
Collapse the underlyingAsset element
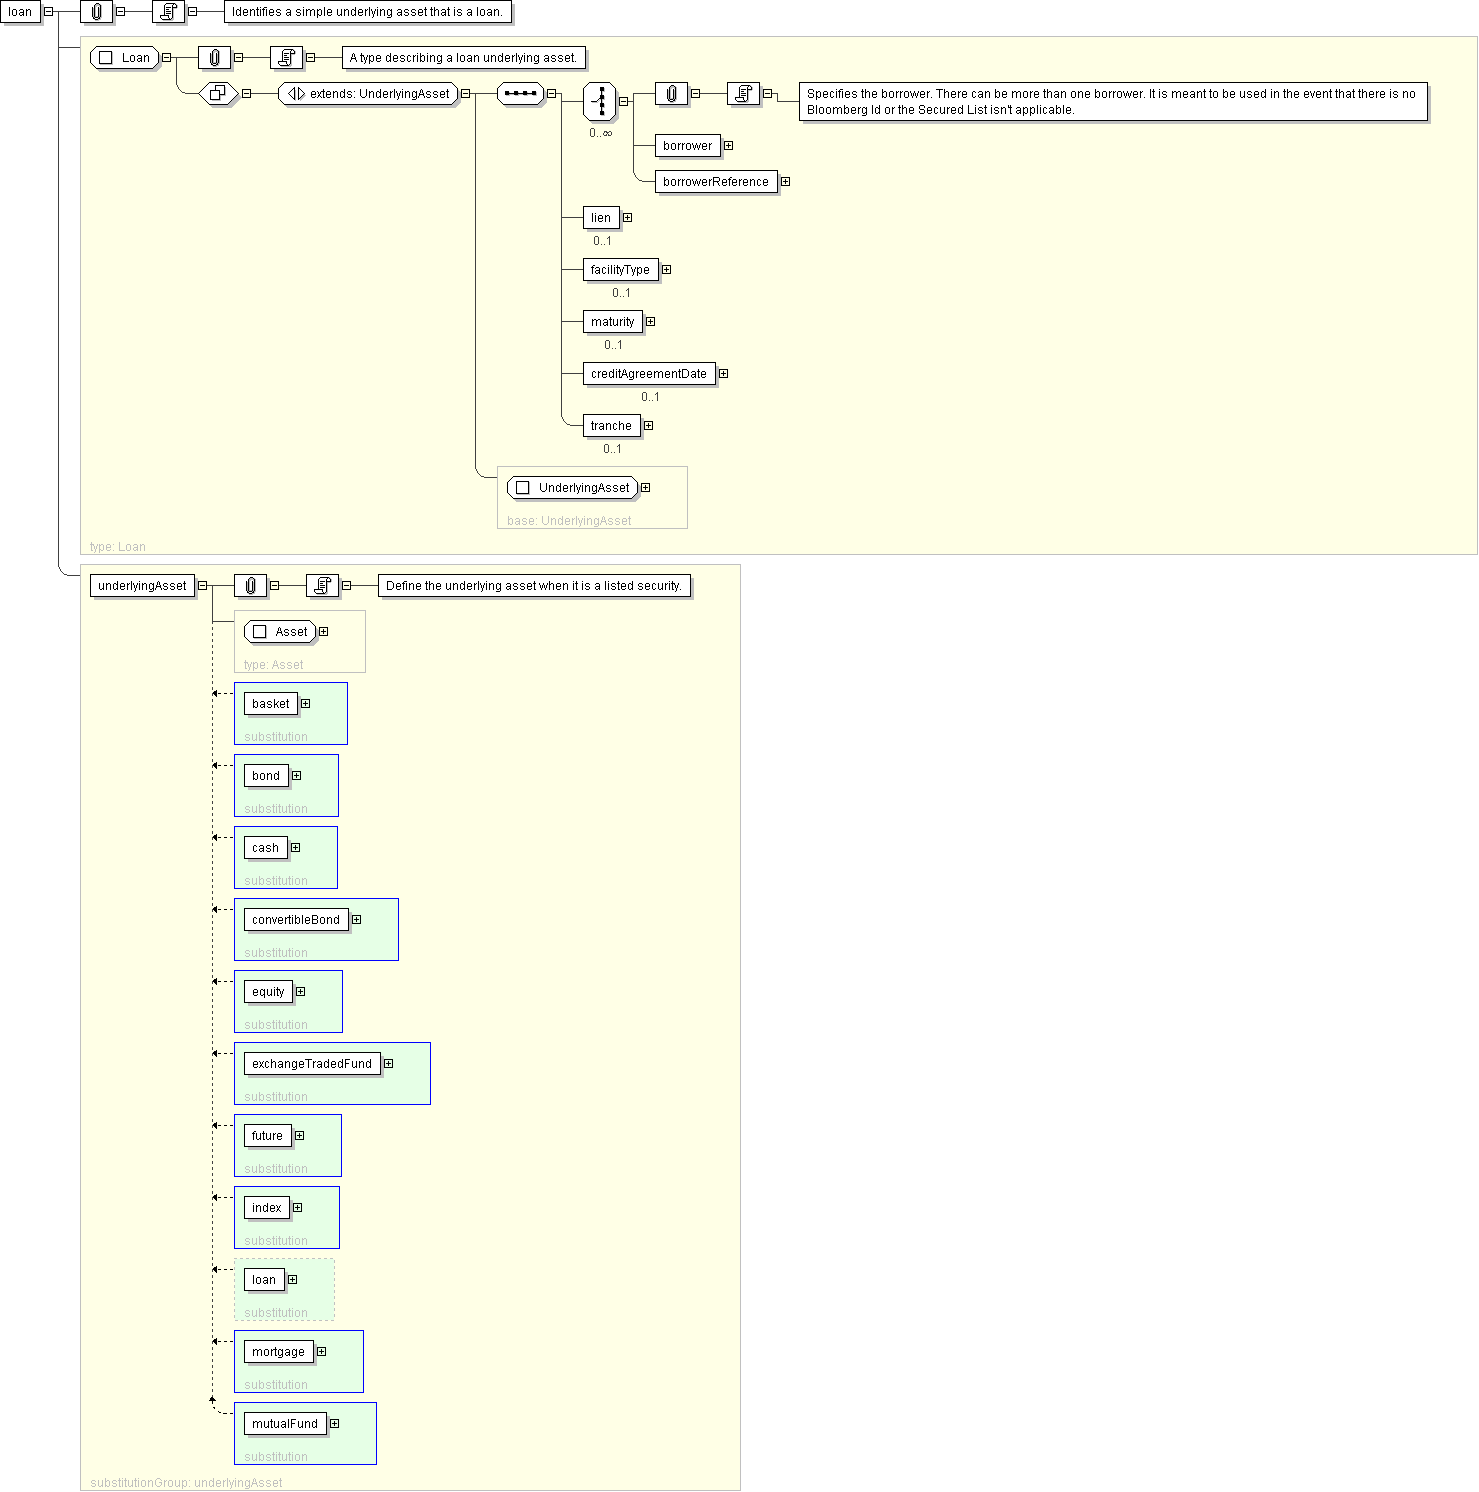202,586
